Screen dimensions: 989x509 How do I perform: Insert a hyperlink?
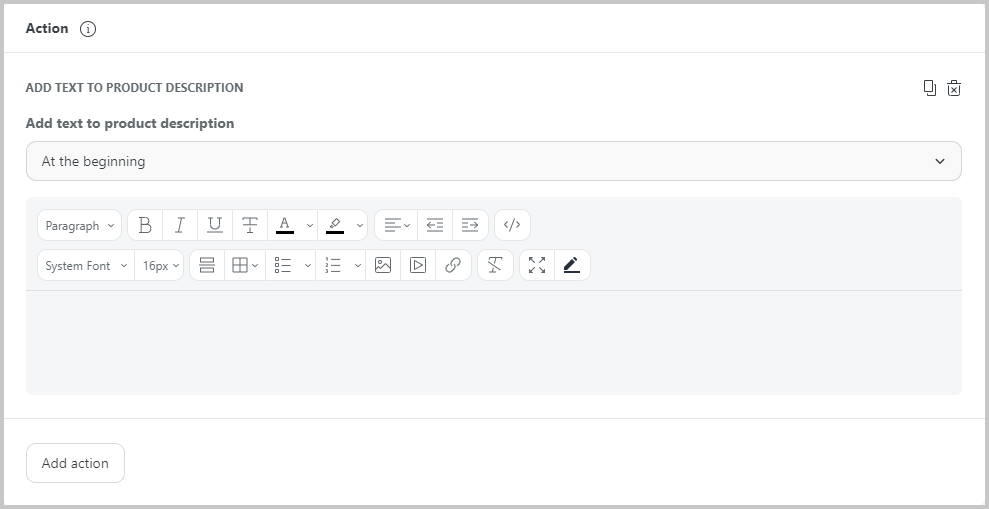click(453, 265)
